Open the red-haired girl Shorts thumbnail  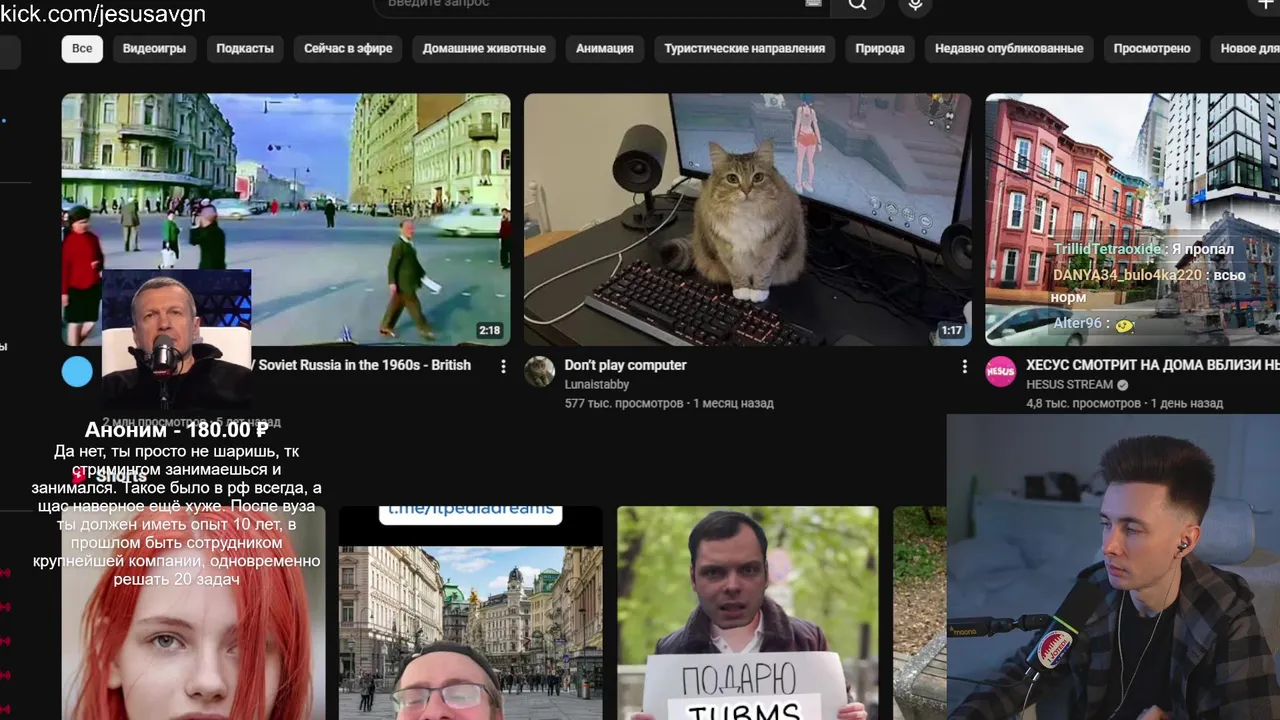click(193, 613)
